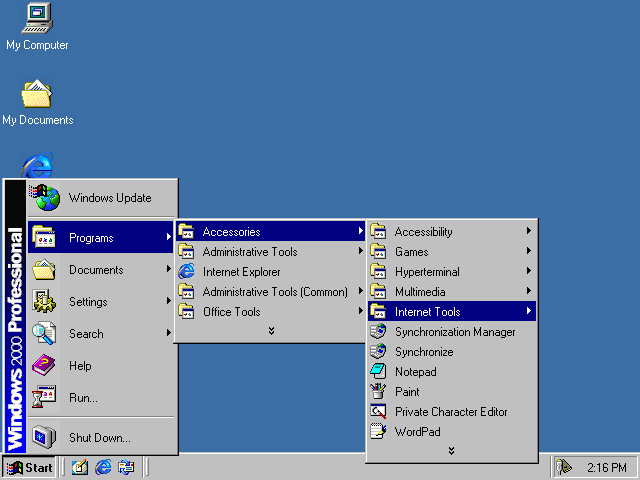Open WordPad from the Accessories menu

(417, 432)
